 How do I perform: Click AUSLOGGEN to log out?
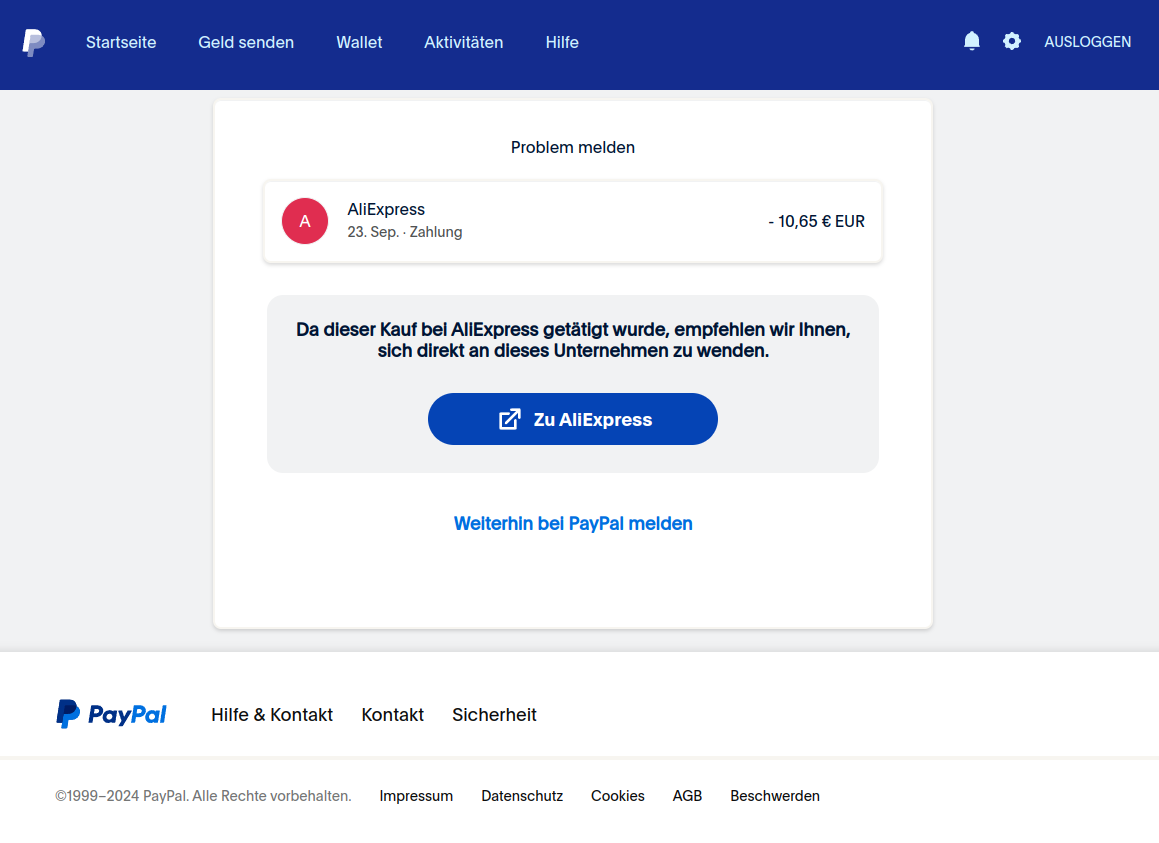click(1087, 42)
